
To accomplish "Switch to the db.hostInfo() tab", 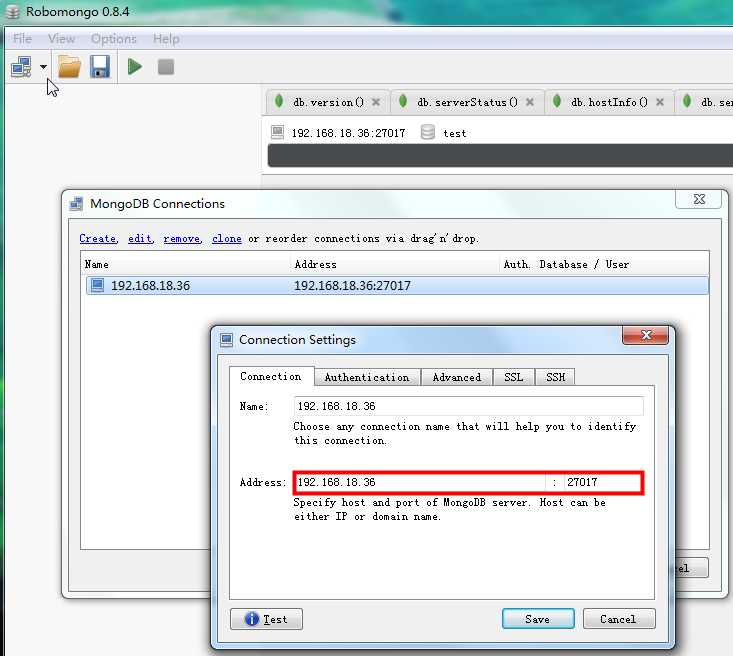I will (609, 102).
